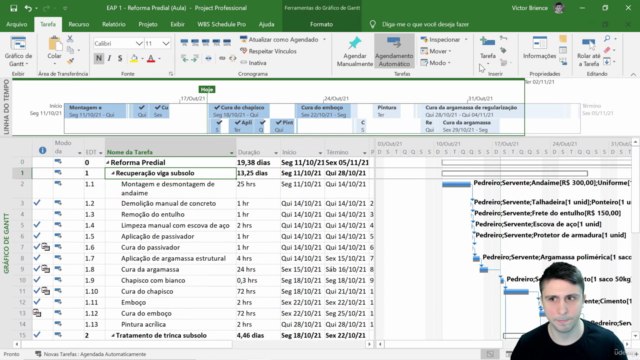Open the Arquivo menu

17,24
